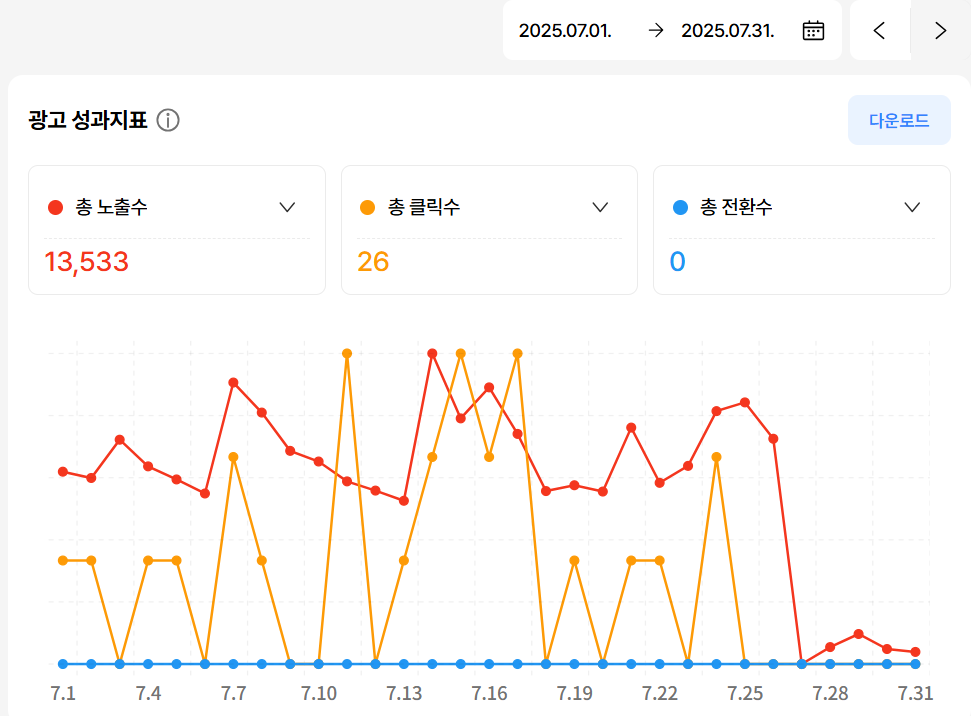Select the 7.16 x-axis date label
This screenshot has height=716, width=971.
pyautogui.click(x=489, y=693)
